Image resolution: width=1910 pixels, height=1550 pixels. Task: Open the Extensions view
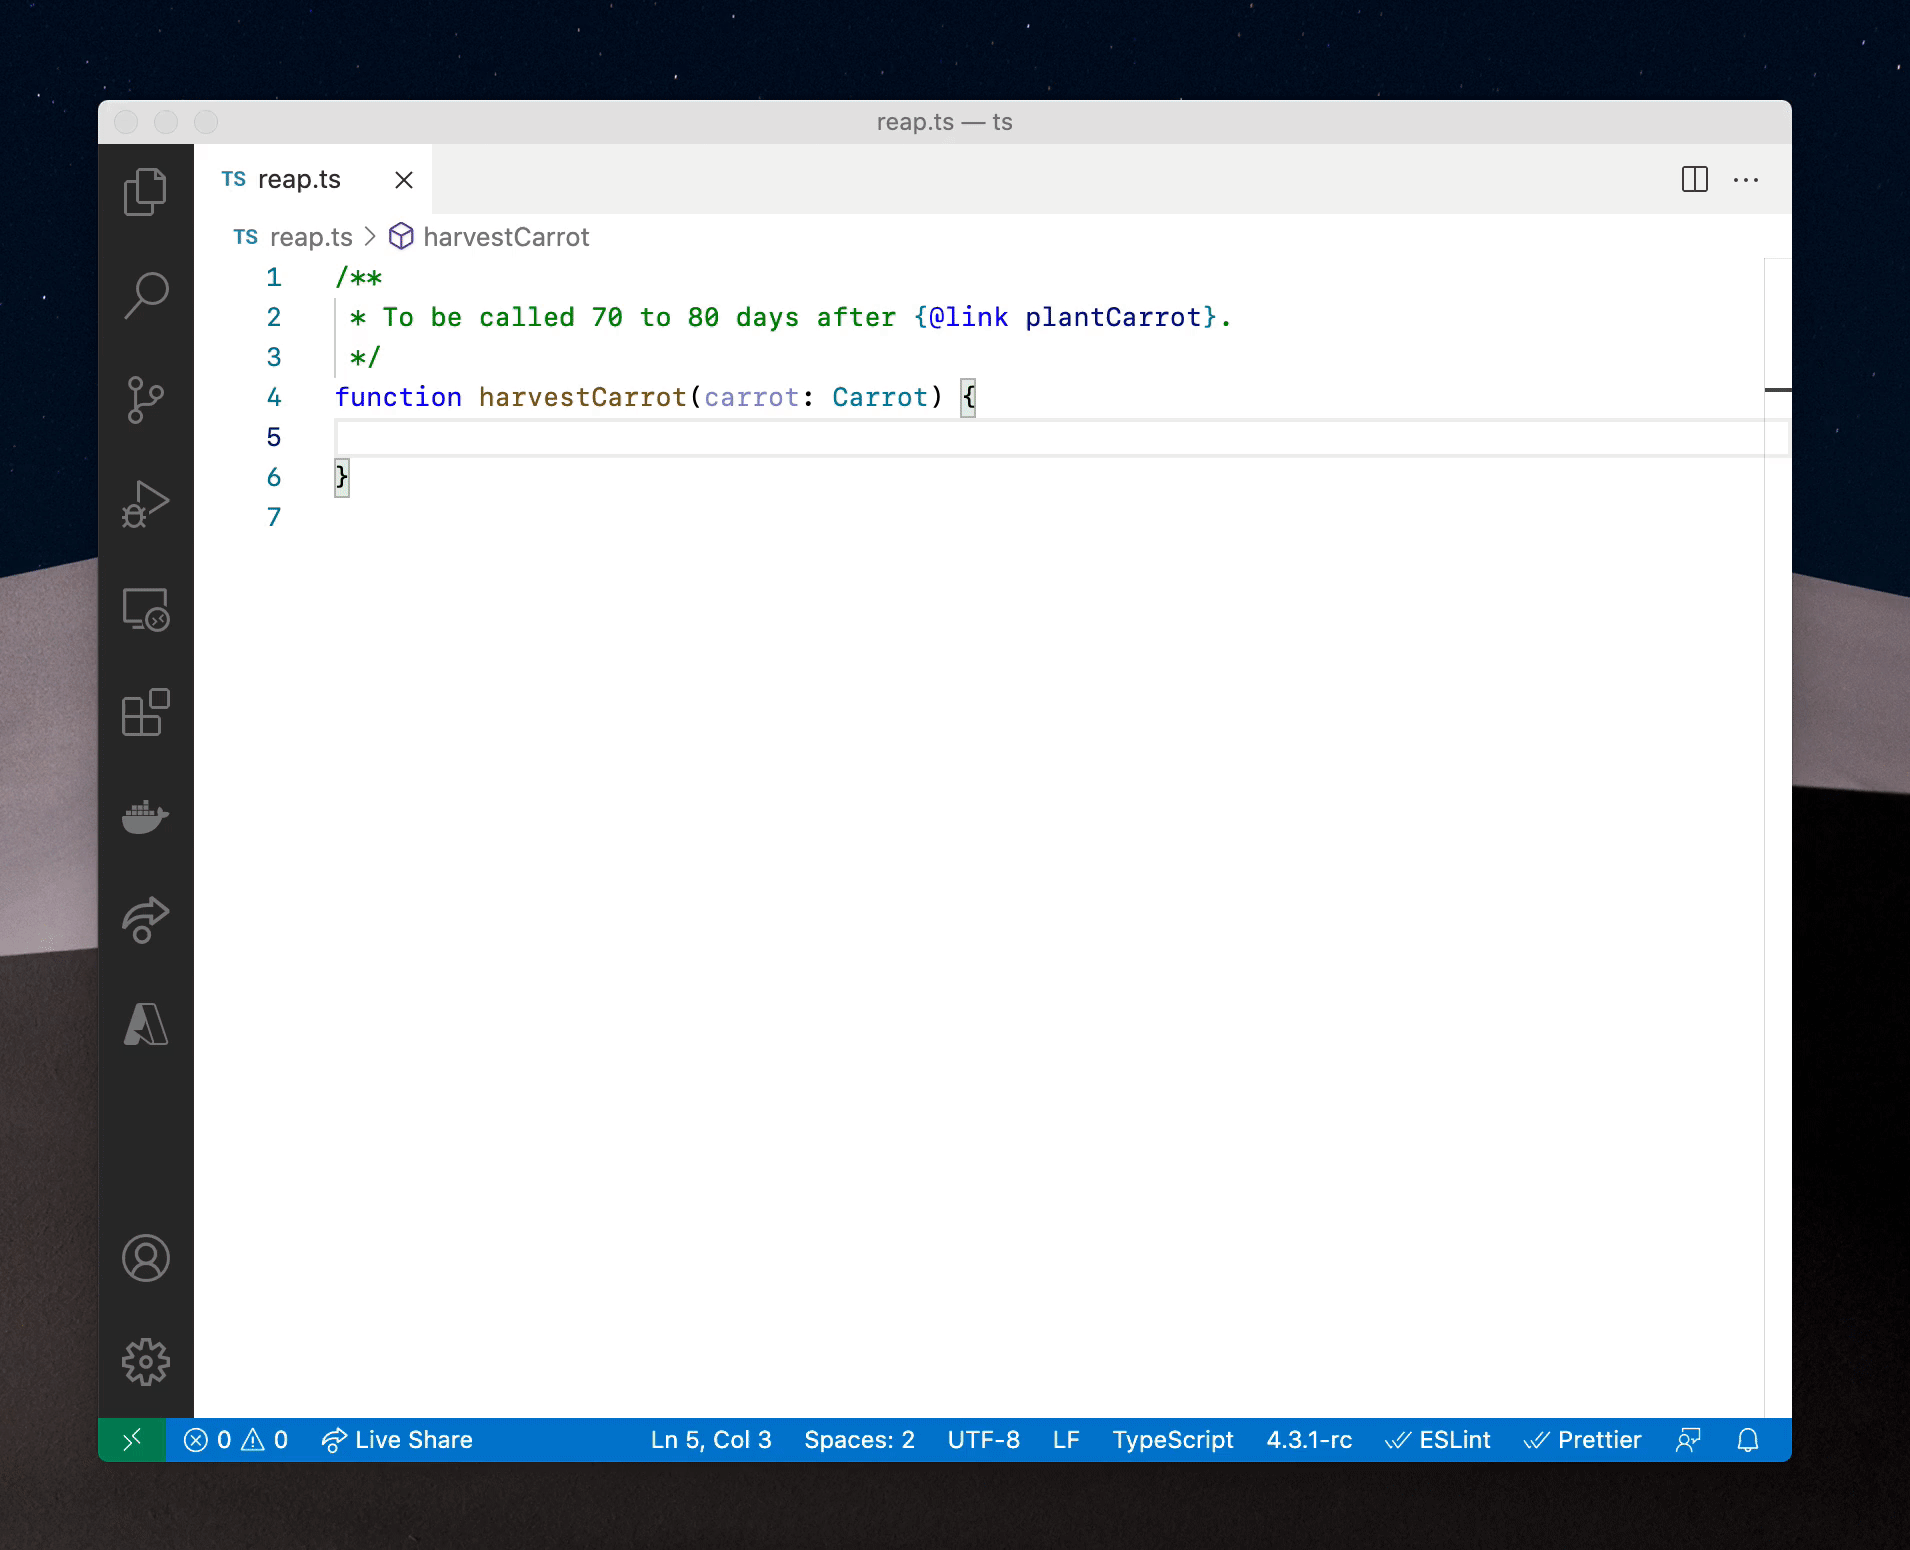pos(145,713)
